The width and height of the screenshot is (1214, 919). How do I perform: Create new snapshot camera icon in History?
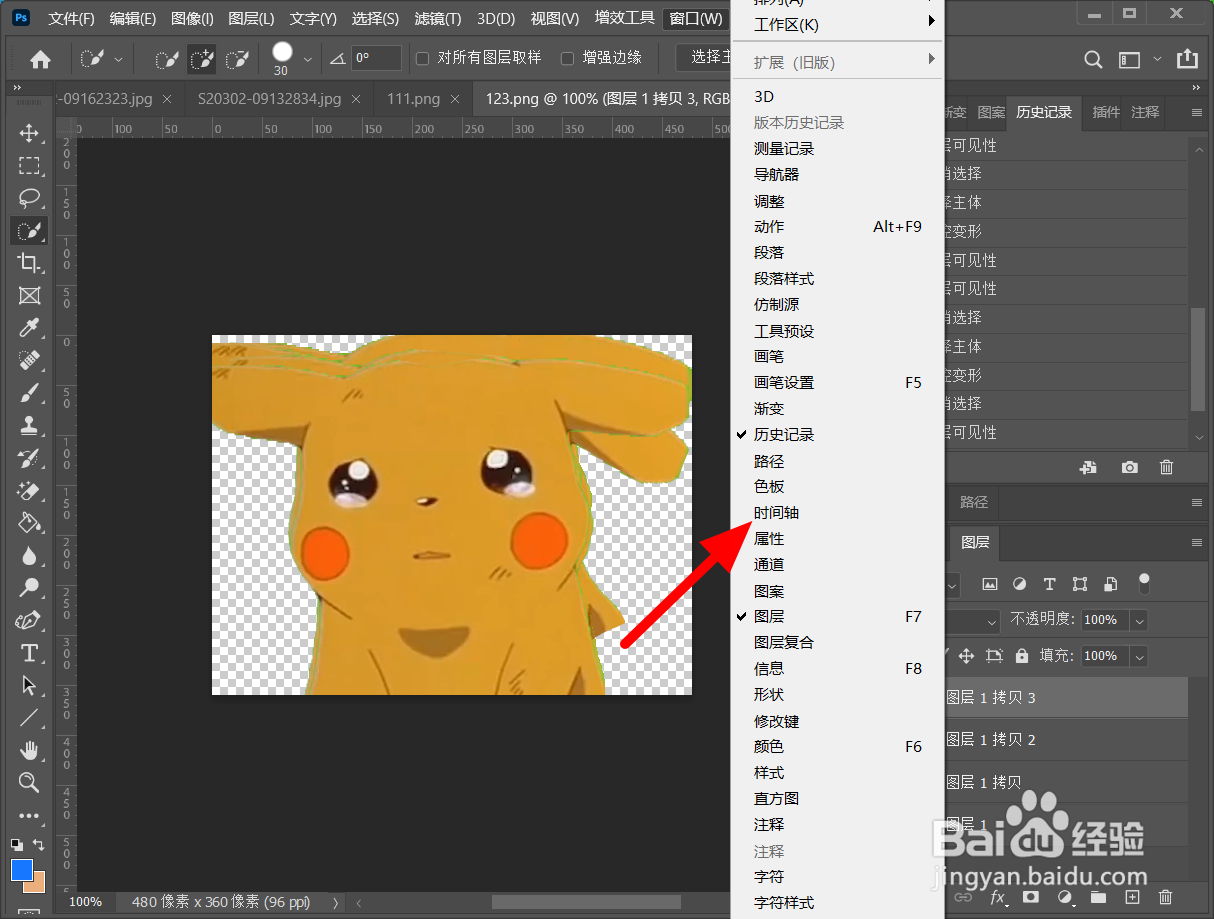click(x=1129, y=467)
